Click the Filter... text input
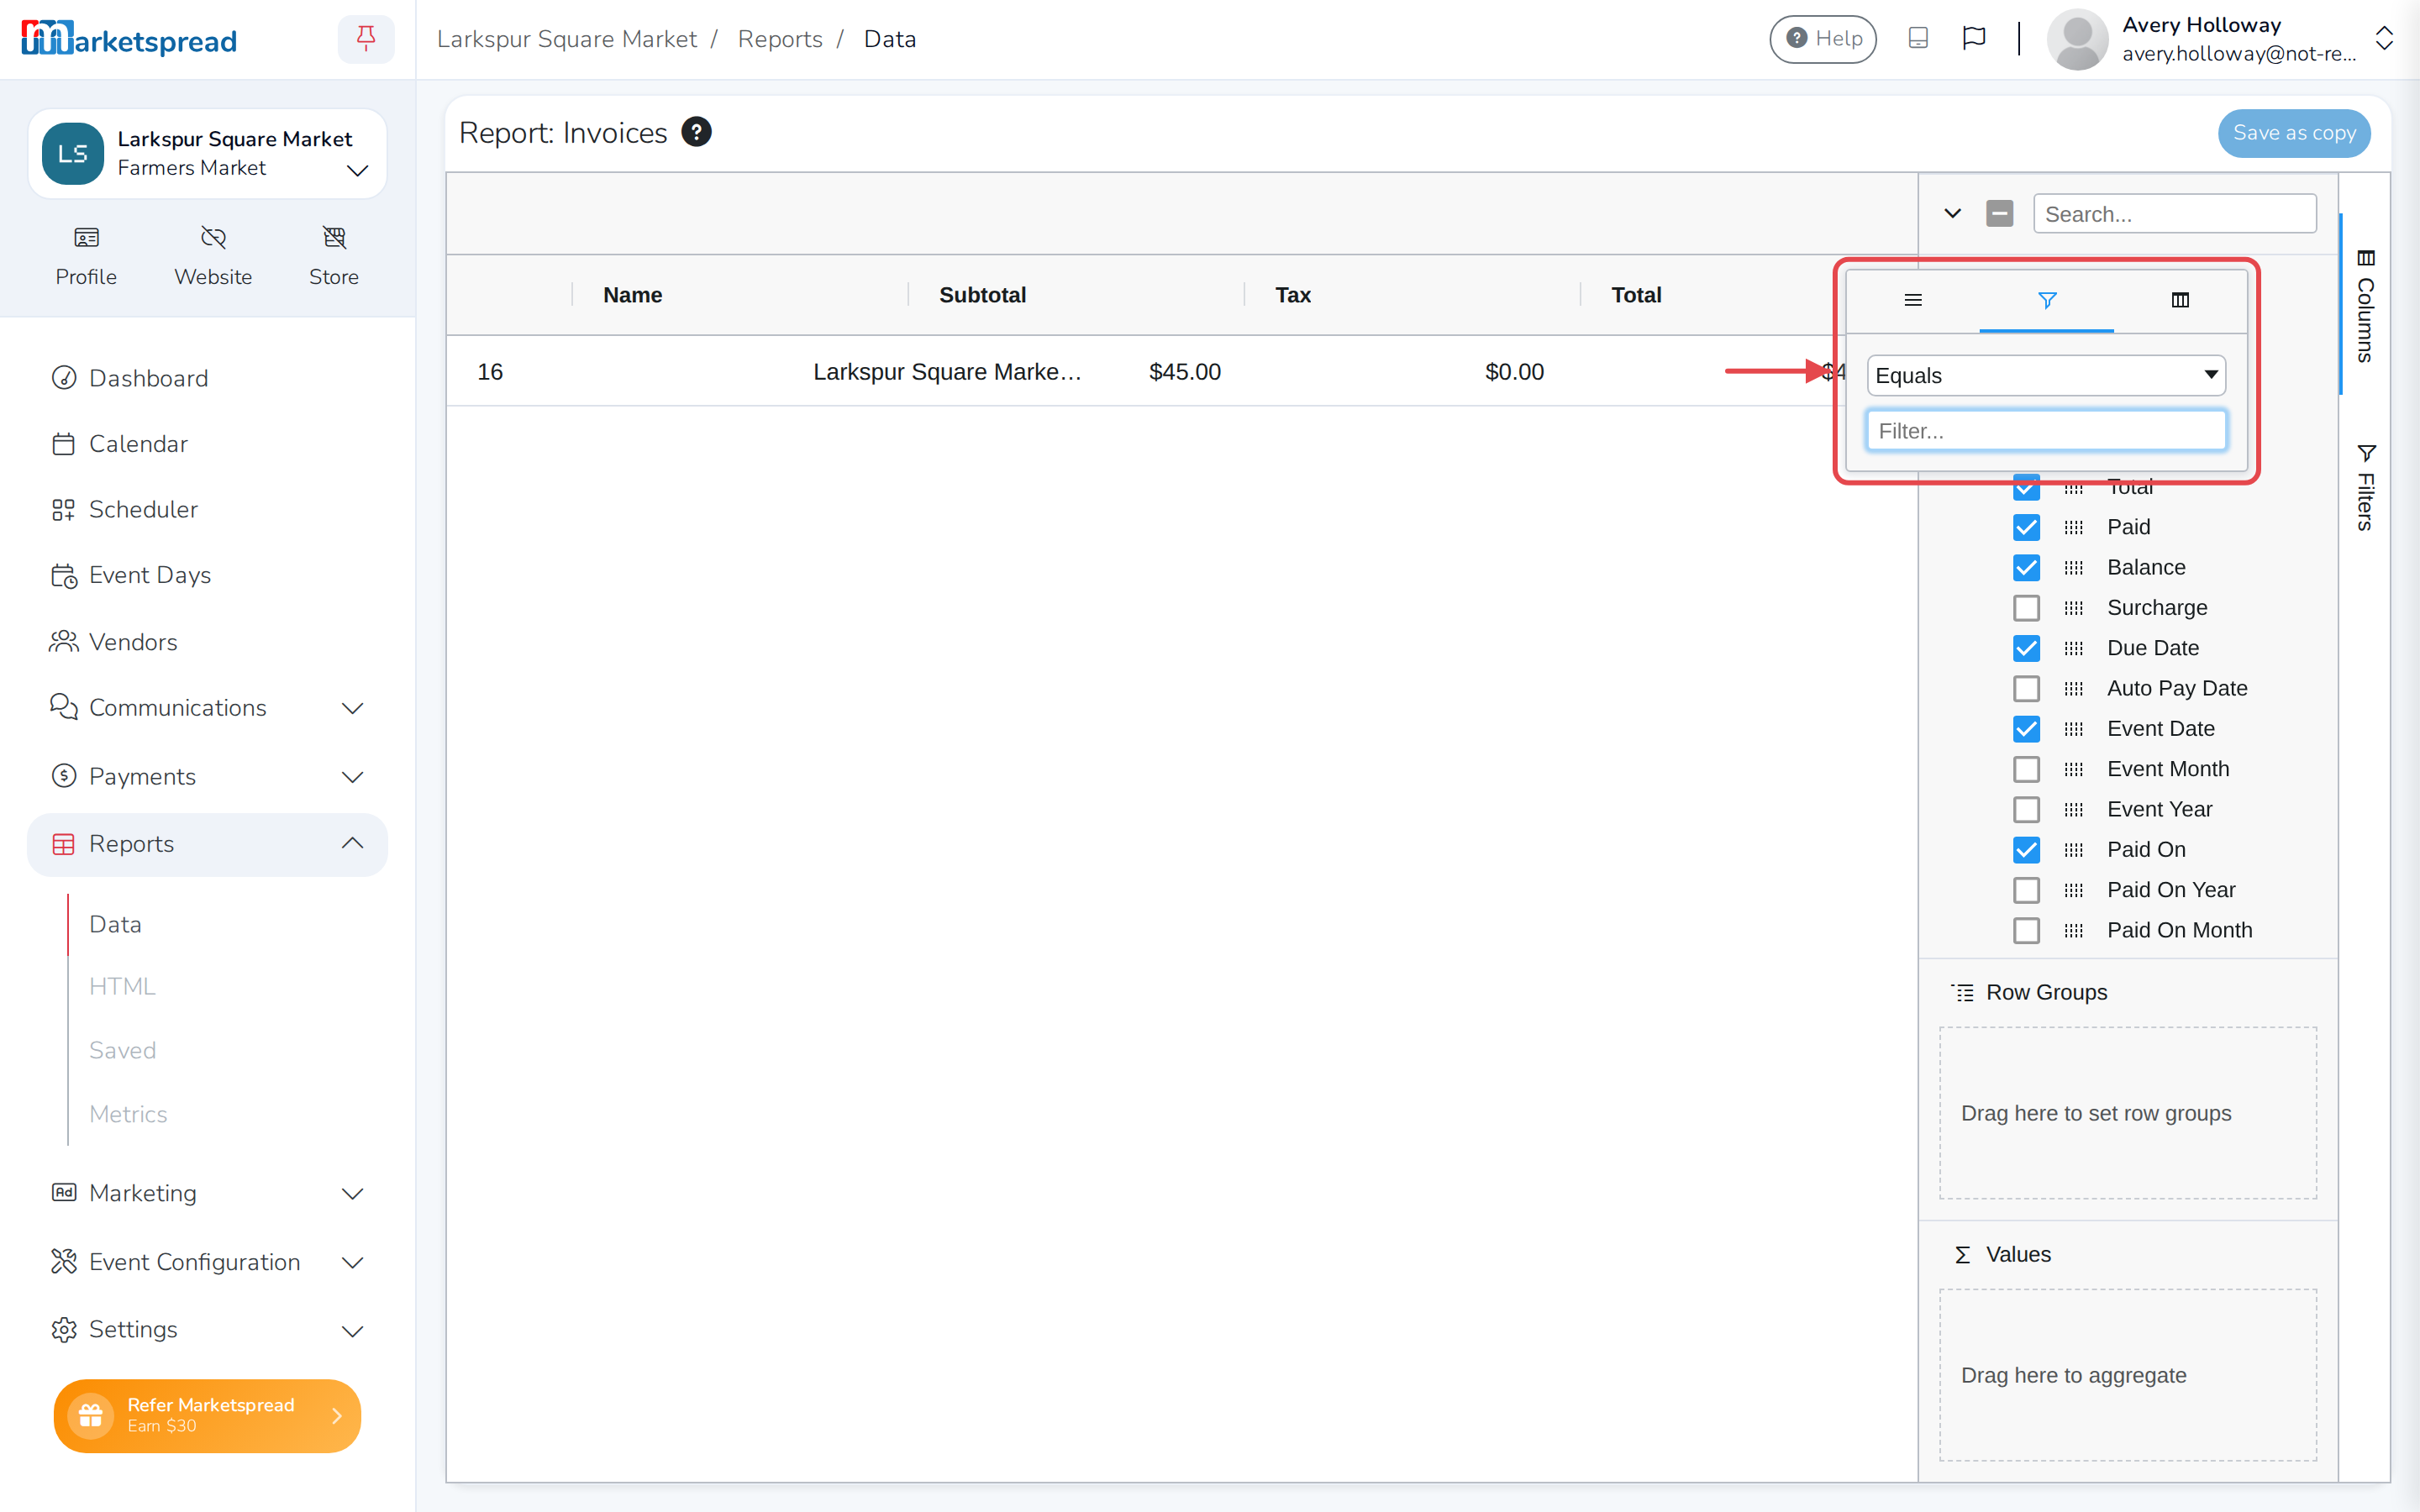This screenshot has width=2420, height=1512. (2046, 431)
